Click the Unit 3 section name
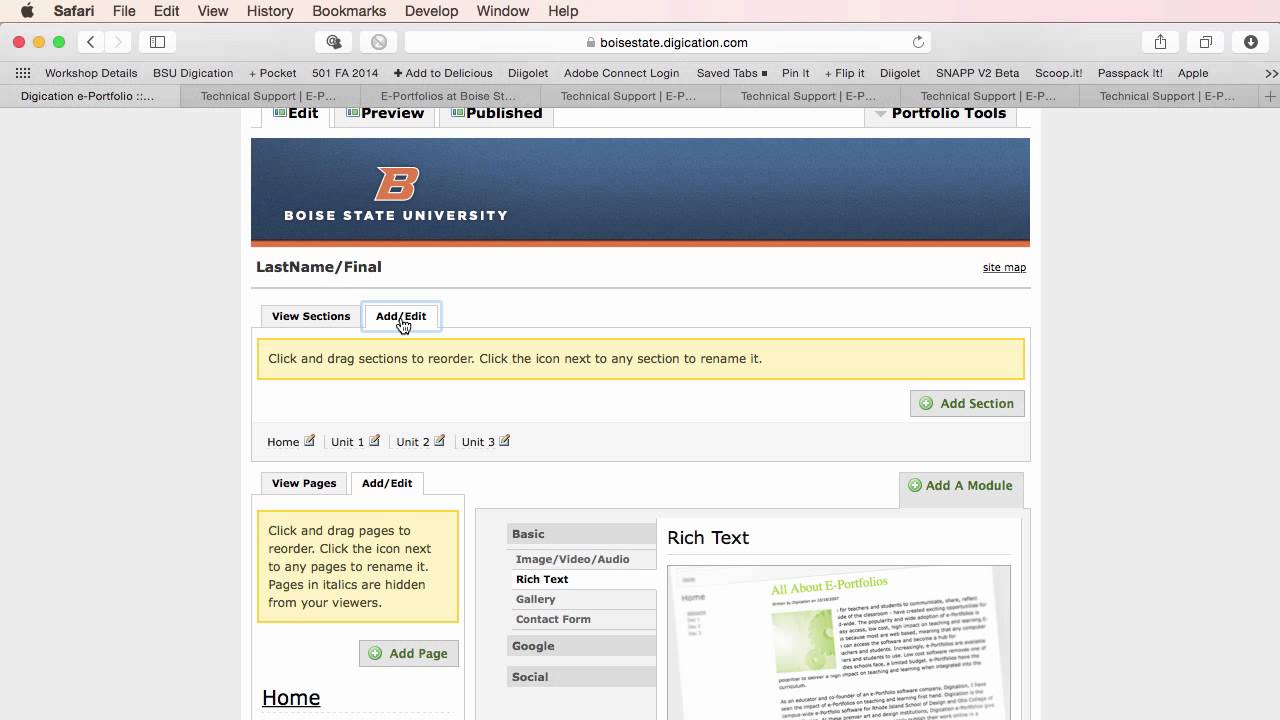The height and width of the screenshot is (720, 1280). click(x=478, y=442)
